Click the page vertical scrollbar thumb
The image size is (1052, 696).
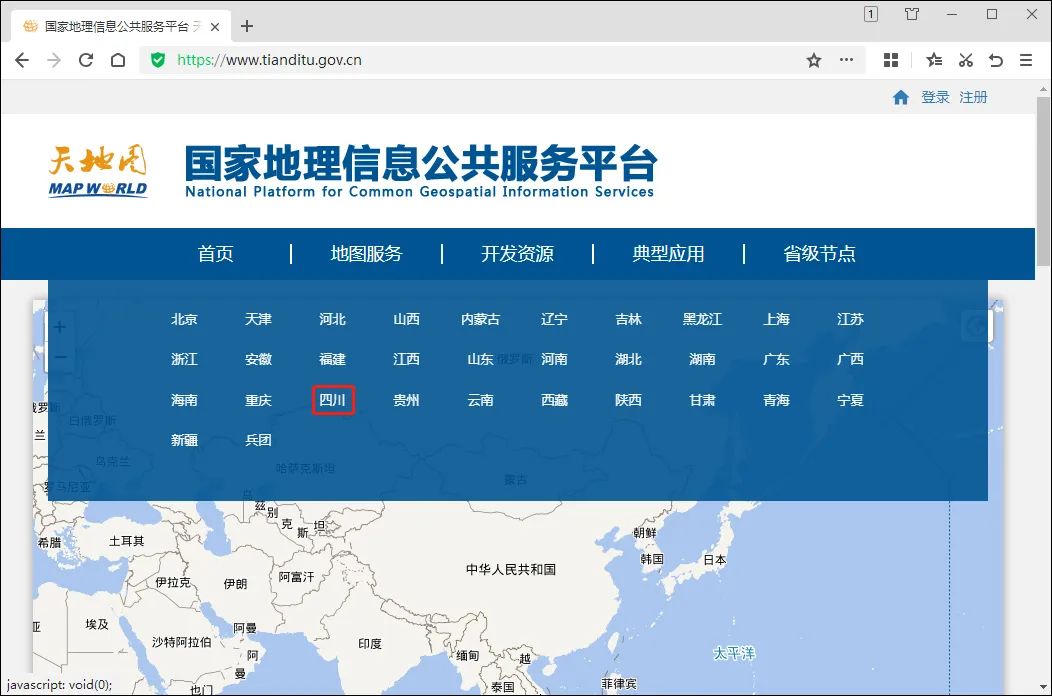[1043, 181]
